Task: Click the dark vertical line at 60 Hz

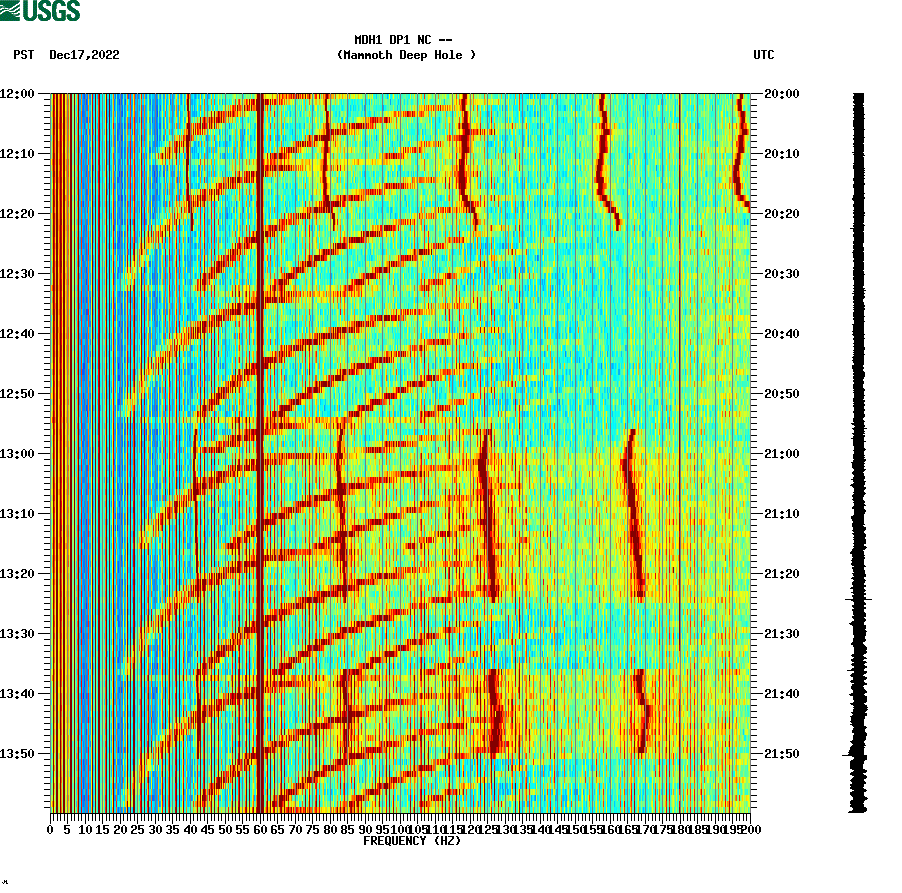Action: [260, 450]
